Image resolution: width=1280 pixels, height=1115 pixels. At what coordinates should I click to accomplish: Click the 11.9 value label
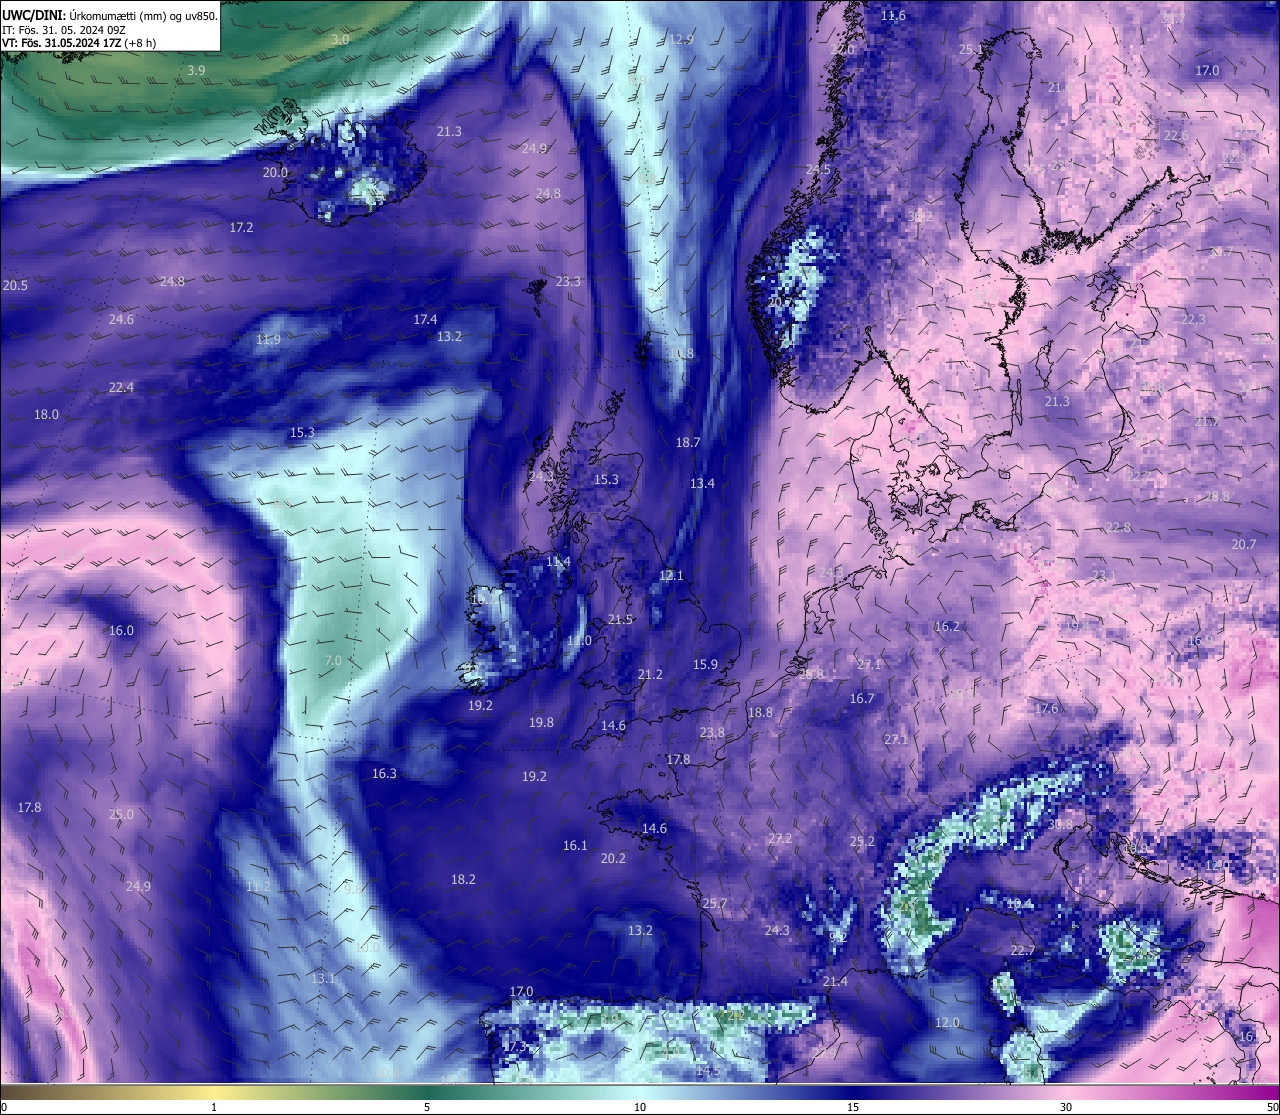268,339
